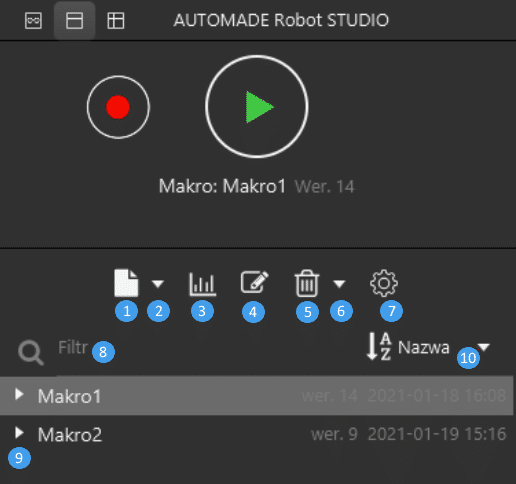The height and width of the screenshot is (484, 516).
Task: Switch to the grid table layout icon
Action: [x=116, y=21]
